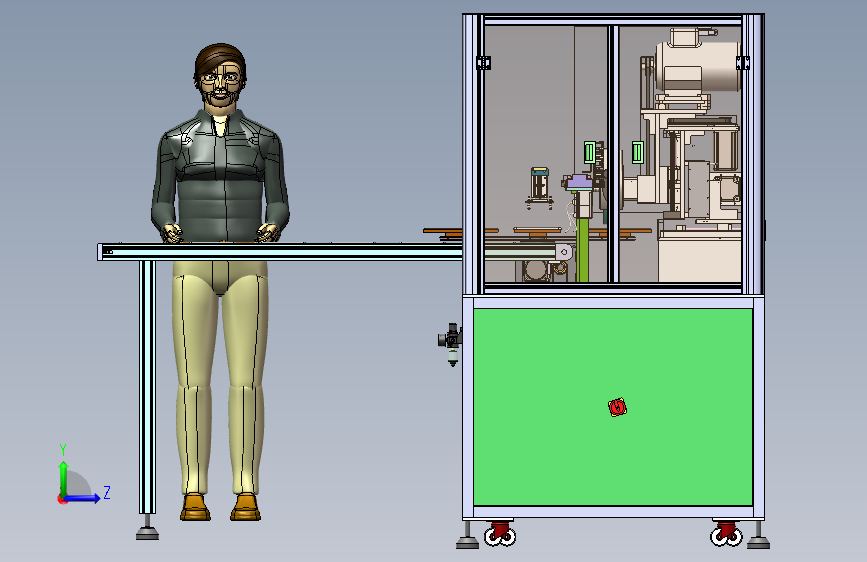Image resolution: width=867 pixels, height=562 pixels.
Task: Pick the mannequin's head
Action: [220, 76]
